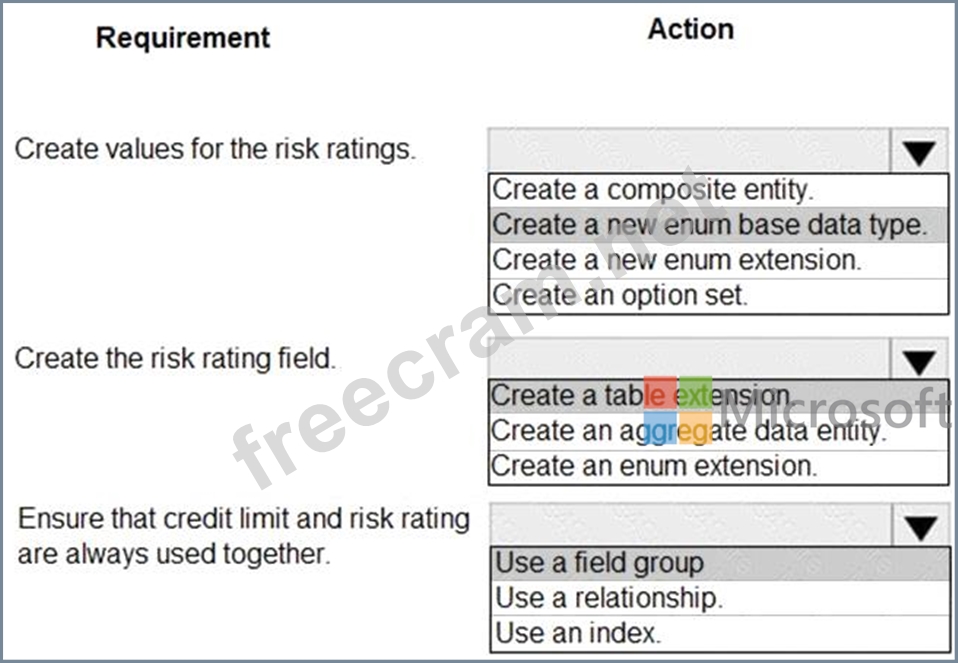Choose 'Create a table extension' option

pyautogui.click(x=718, y=396)
